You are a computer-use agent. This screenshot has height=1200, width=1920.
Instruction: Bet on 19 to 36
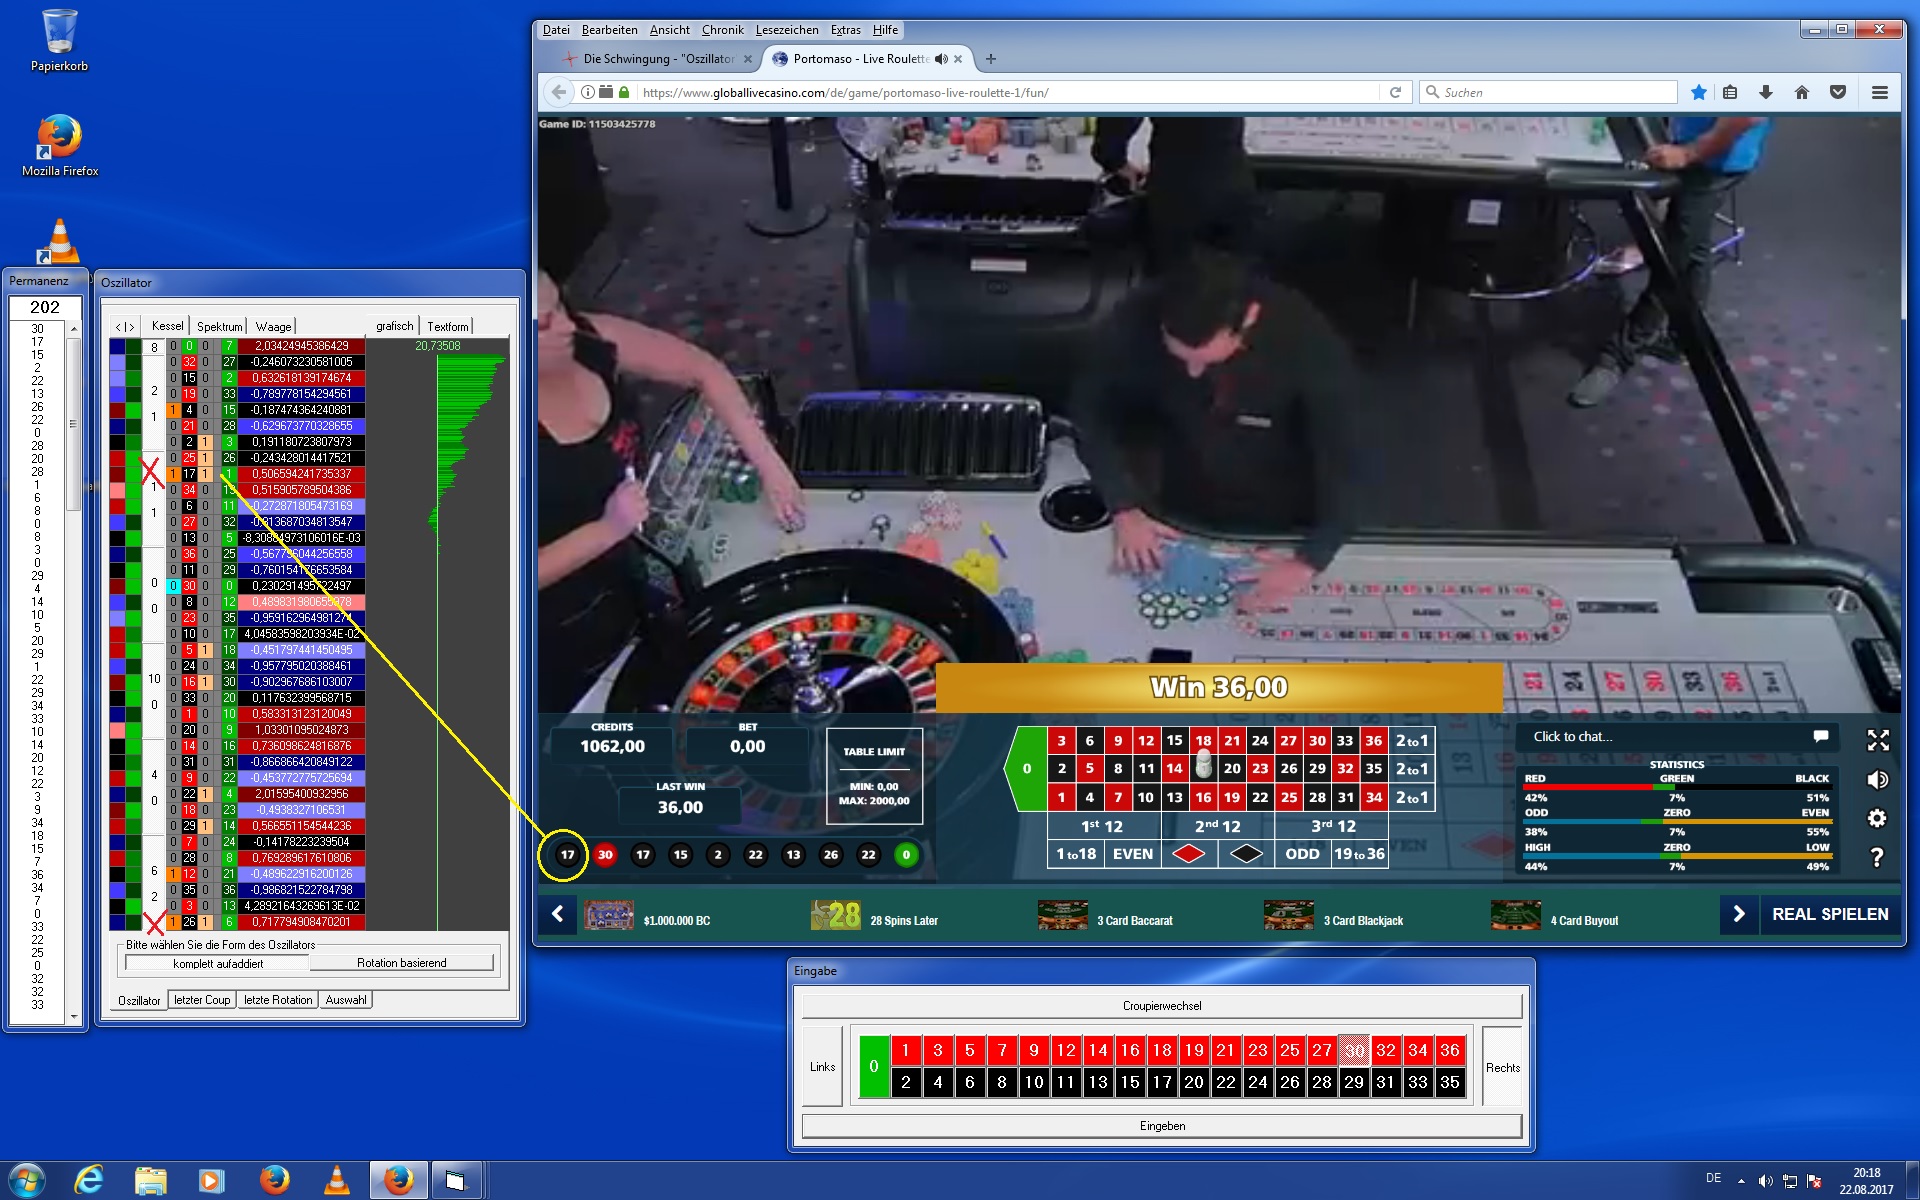pos(1359,854)
